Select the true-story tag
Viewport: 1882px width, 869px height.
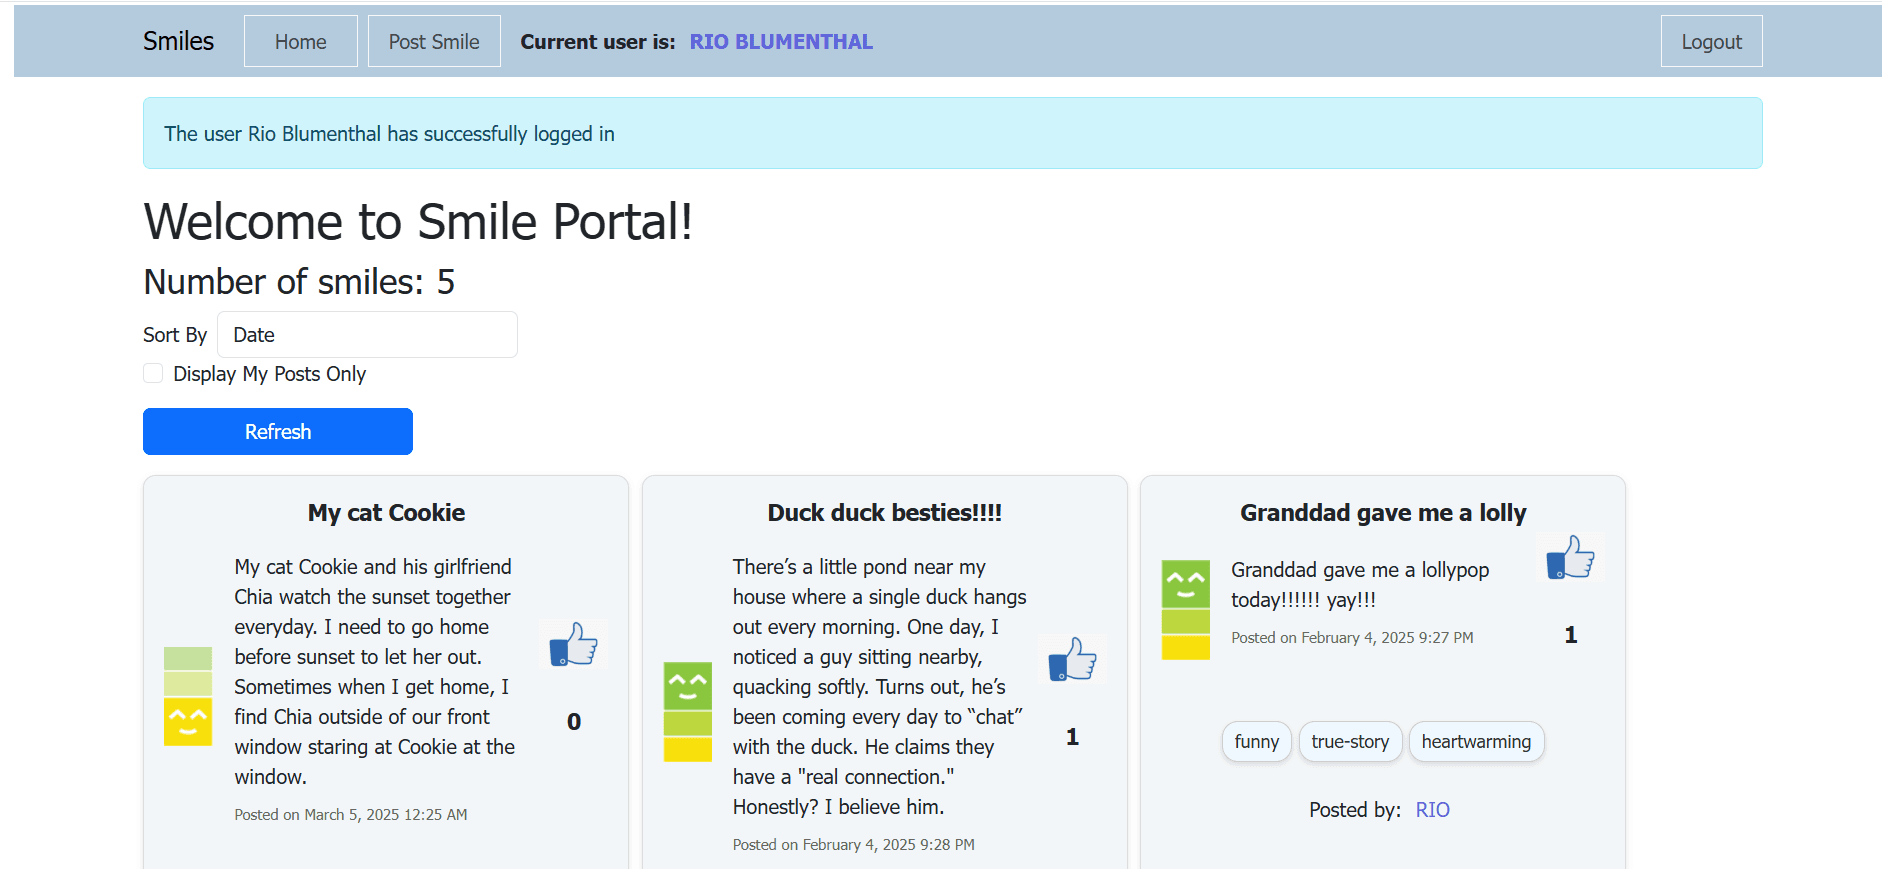1350,742
